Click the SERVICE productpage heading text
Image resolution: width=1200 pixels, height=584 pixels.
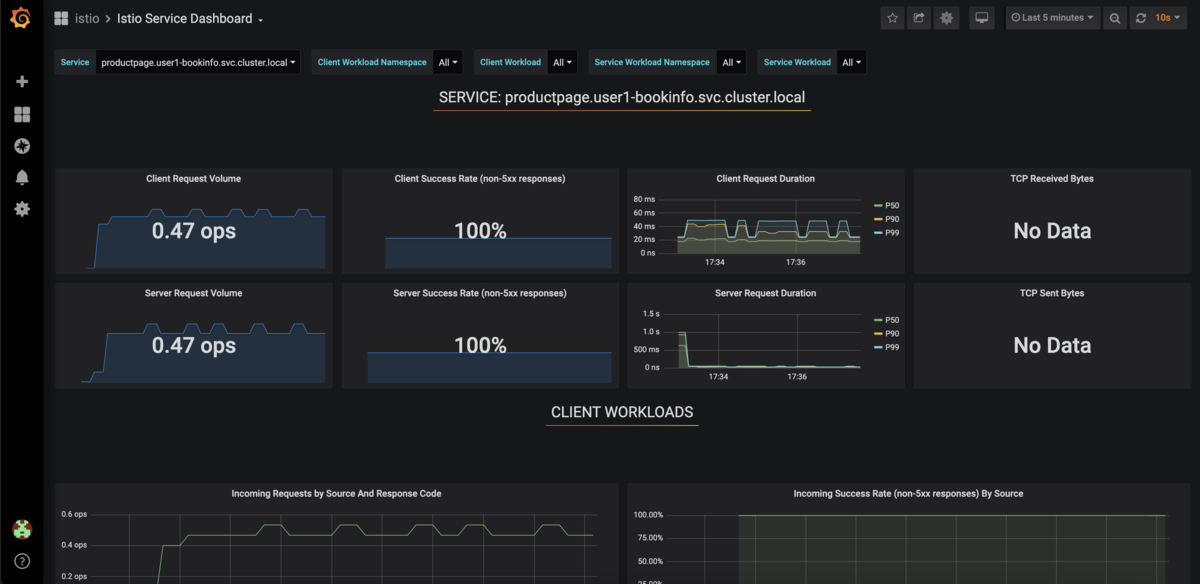click(622, 98)
